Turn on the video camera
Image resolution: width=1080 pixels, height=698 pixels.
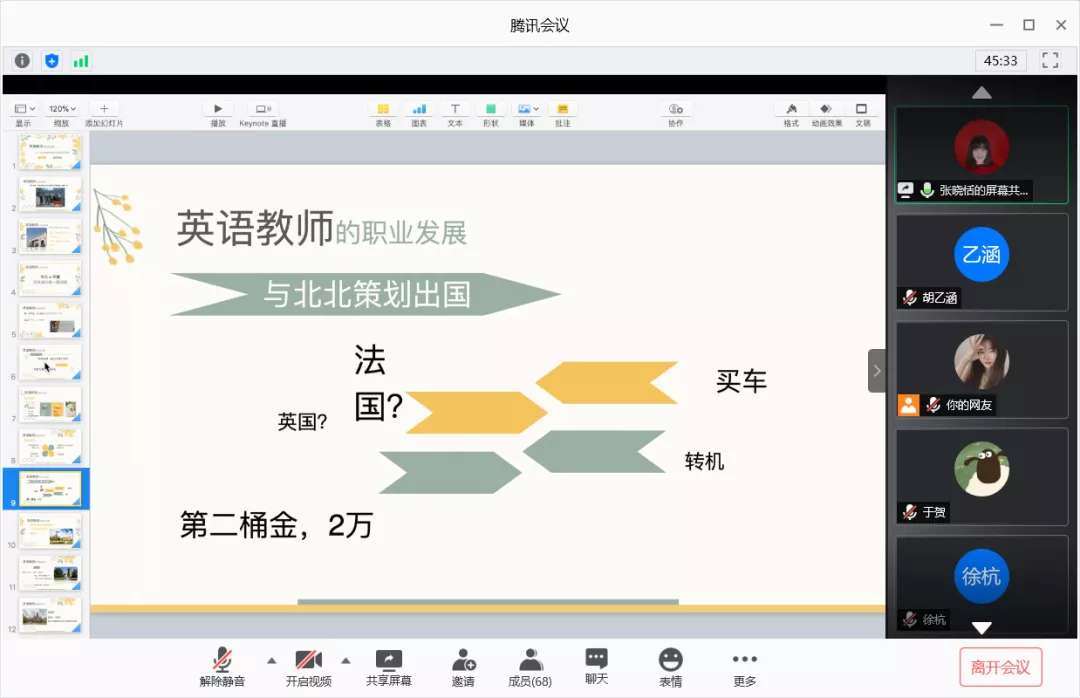coord(308,666)
